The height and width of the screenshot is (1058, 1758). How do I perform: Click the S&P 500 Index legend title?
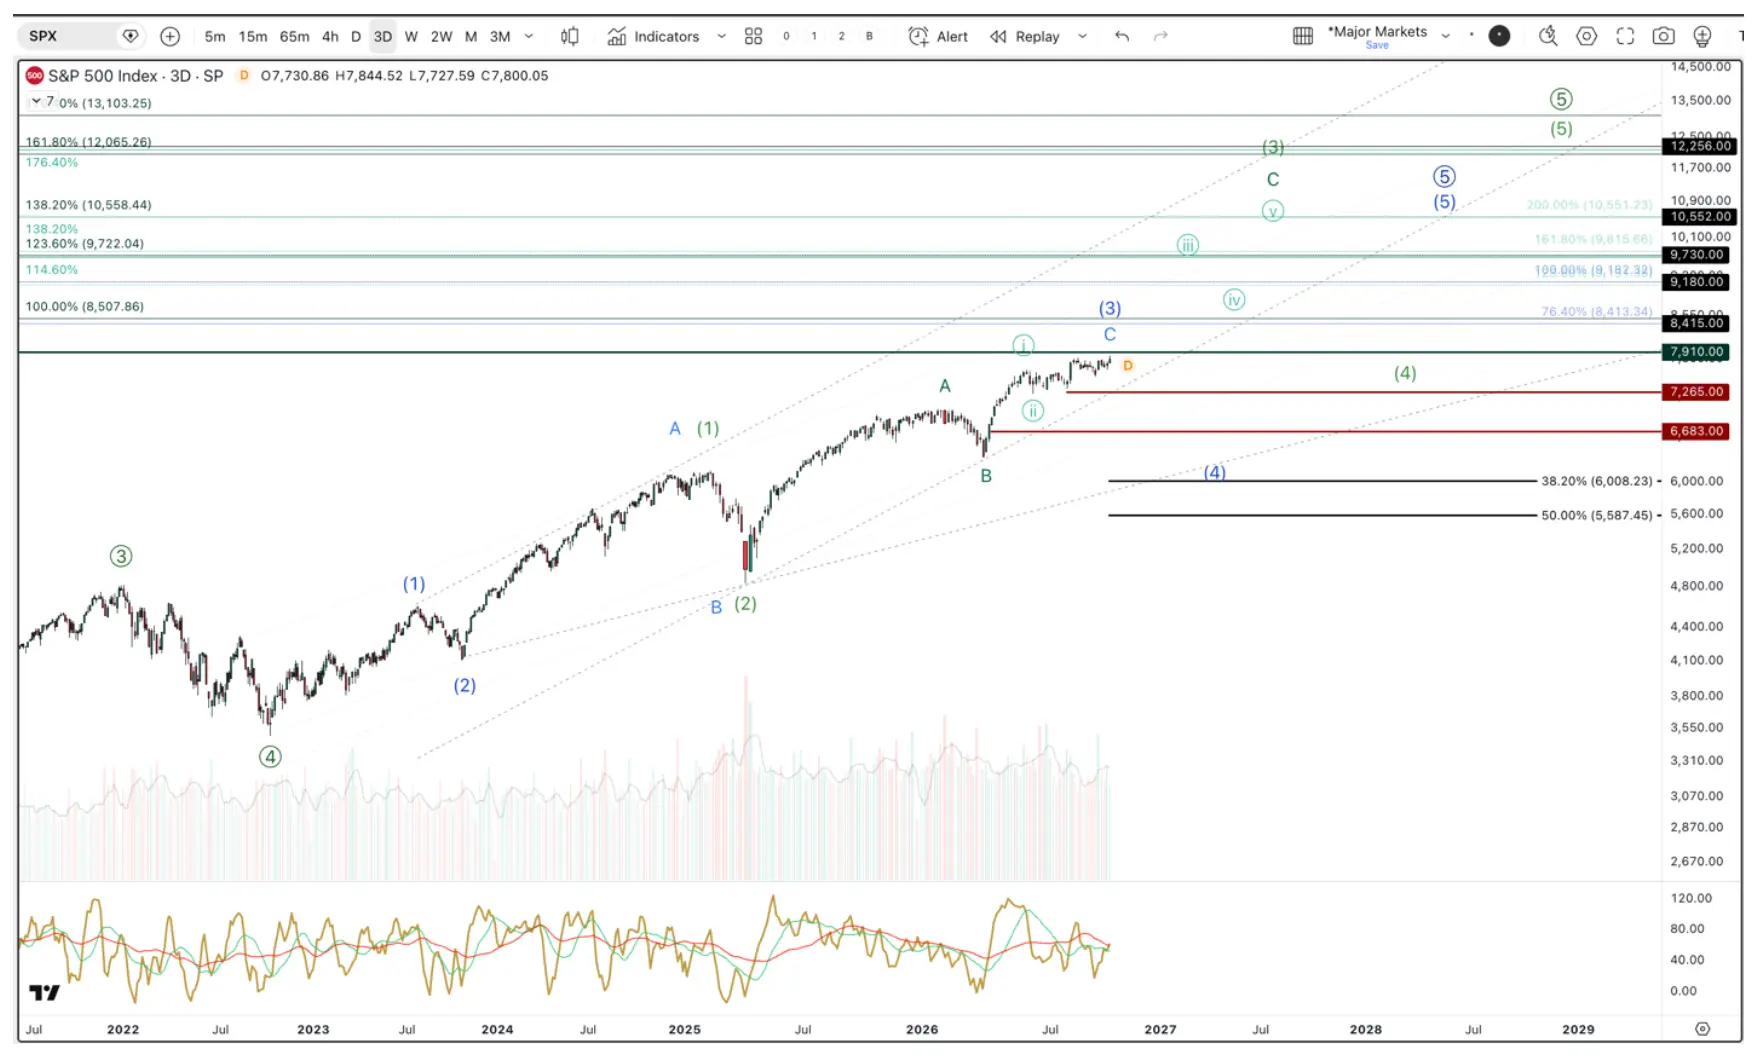135,75
